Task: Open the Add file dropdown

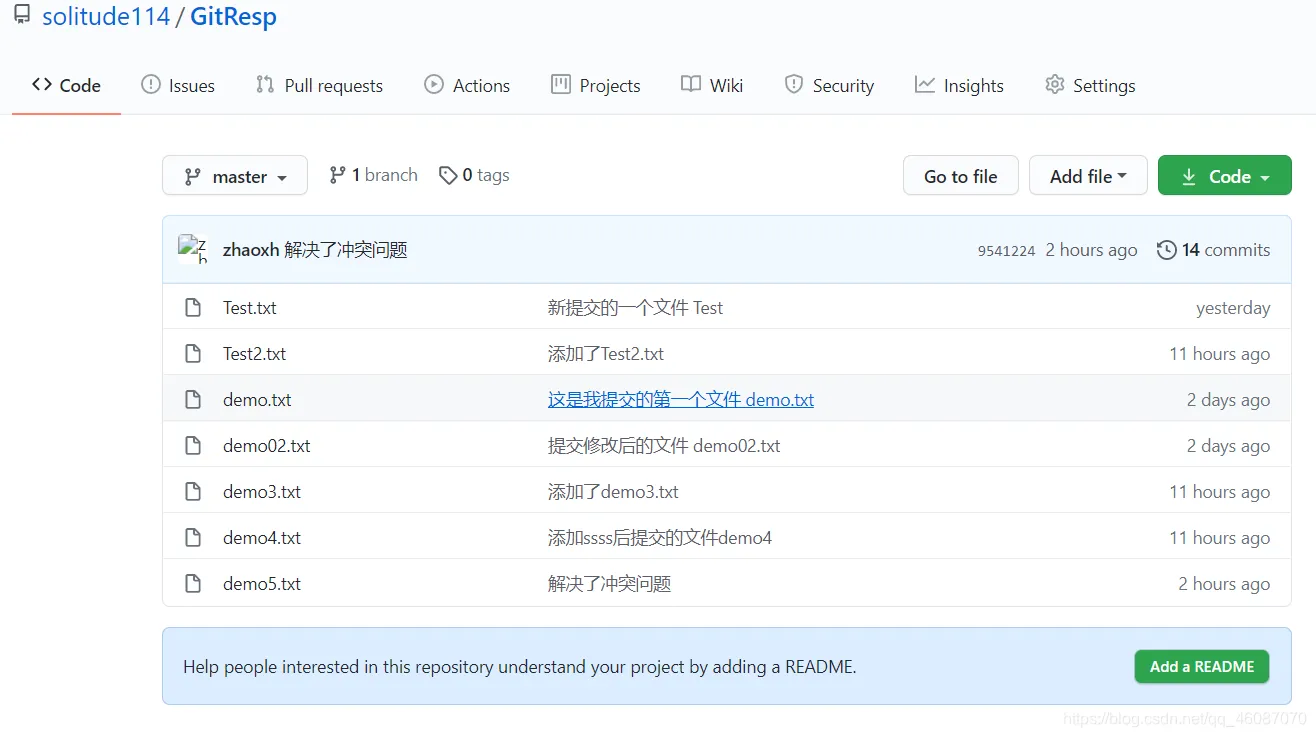Action: tap(1087, 176)
